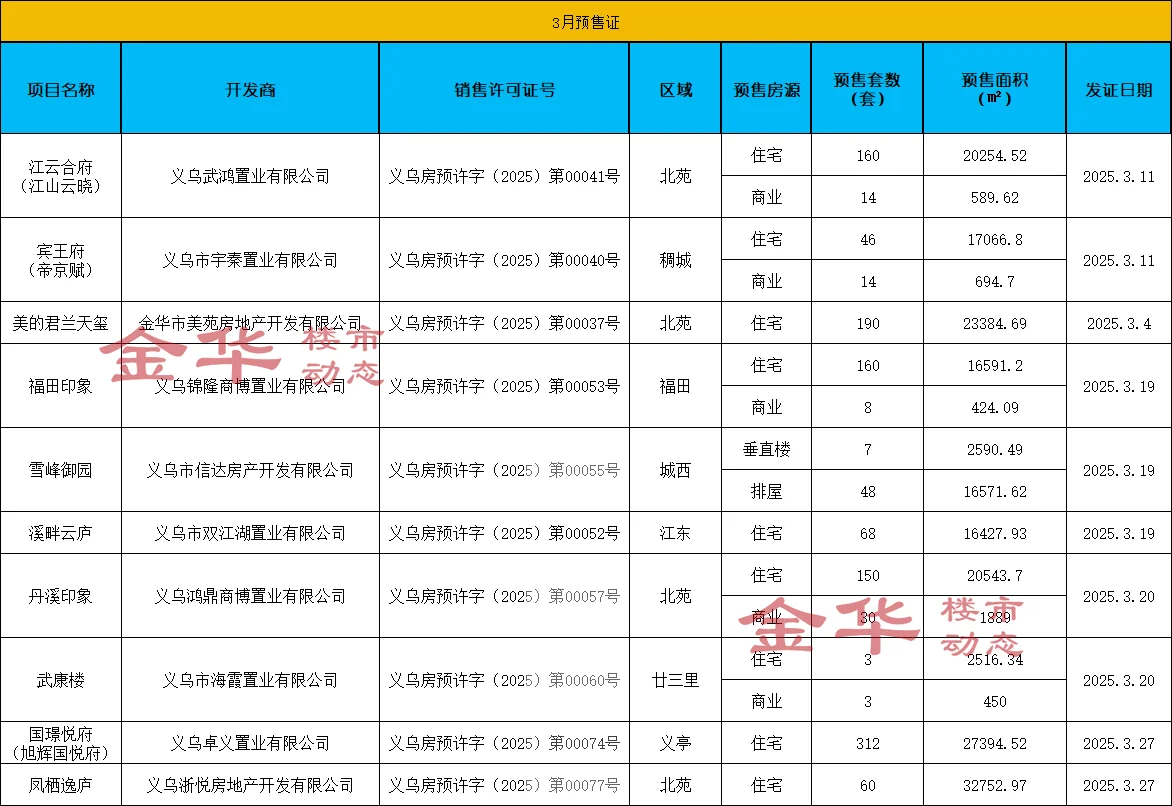The height and width of the screenshot is (806, 1172).
Task: Select the 区域 column header
Action: [676, 89]
